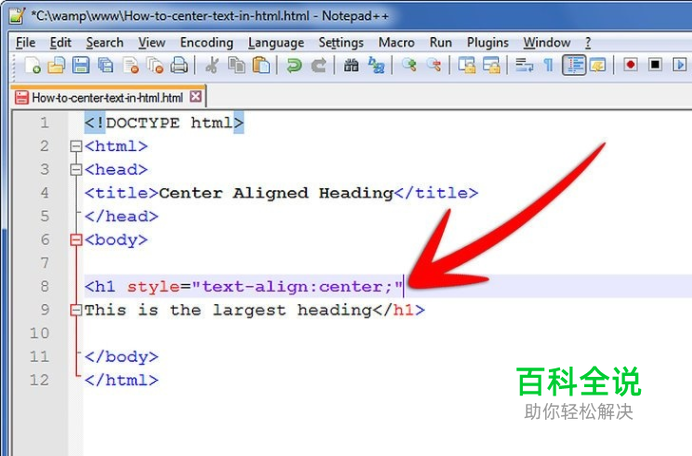The width and height of the screenshot is (692, 456).
Task: Click the macro Playback icon
Action: 680,65
